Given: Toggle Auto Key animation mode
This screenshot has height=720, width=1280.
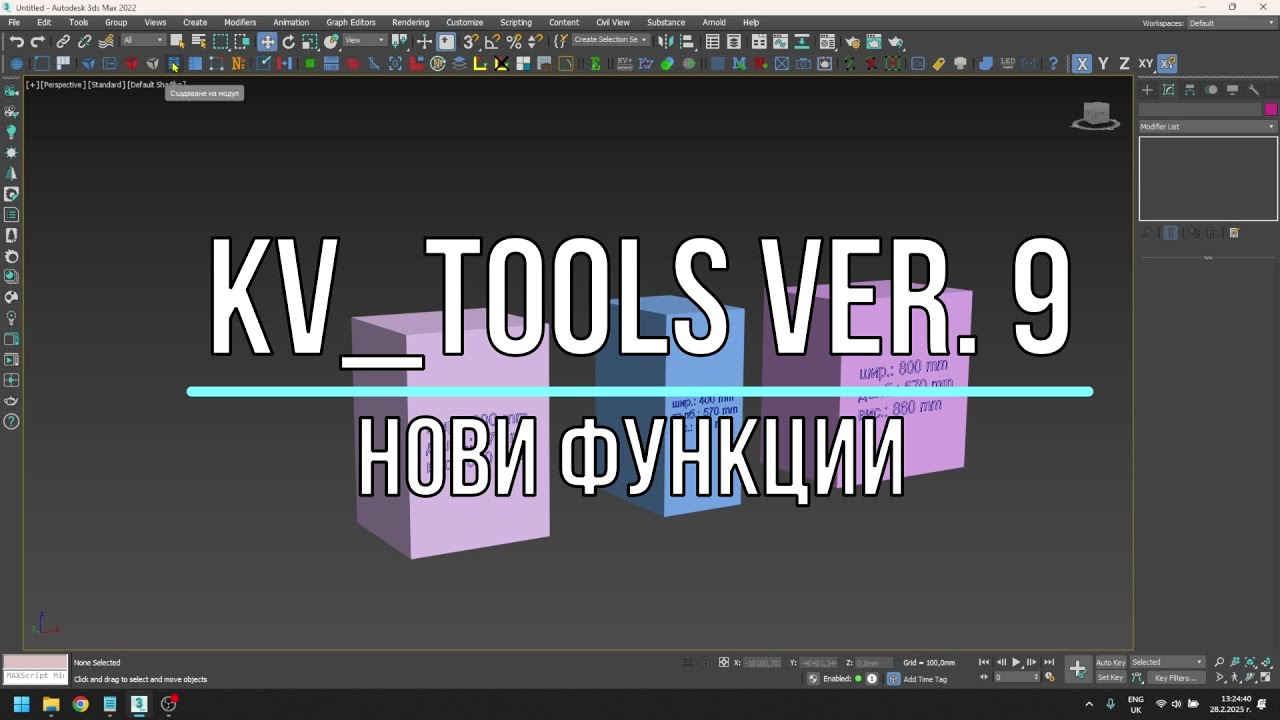Looking at the screenshot, I should tap(1111, 662).
